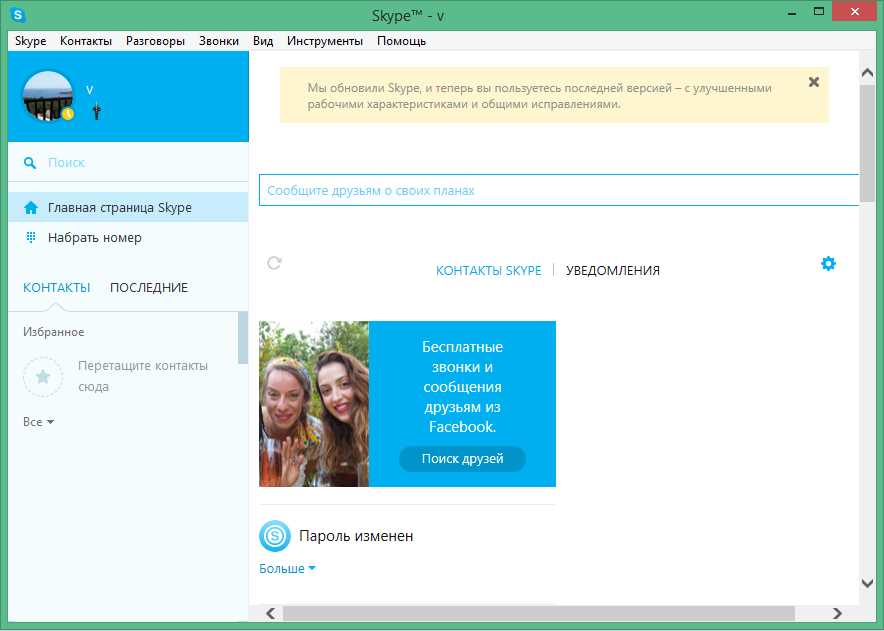The width and height of the screenshot is (884, 631).
Task: Click the search magnifier icon
Action: (x=30, y=163)
